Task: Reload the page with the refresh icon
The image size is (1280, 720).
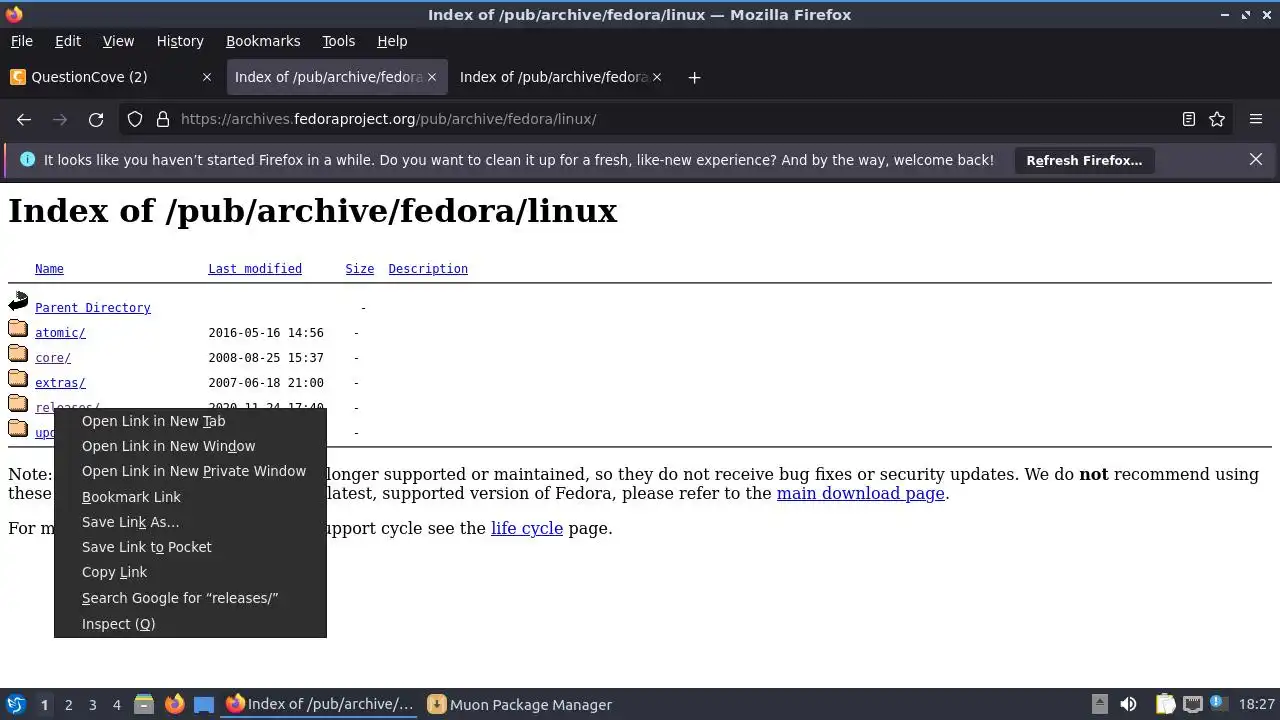Action: (x=96, y=119)
